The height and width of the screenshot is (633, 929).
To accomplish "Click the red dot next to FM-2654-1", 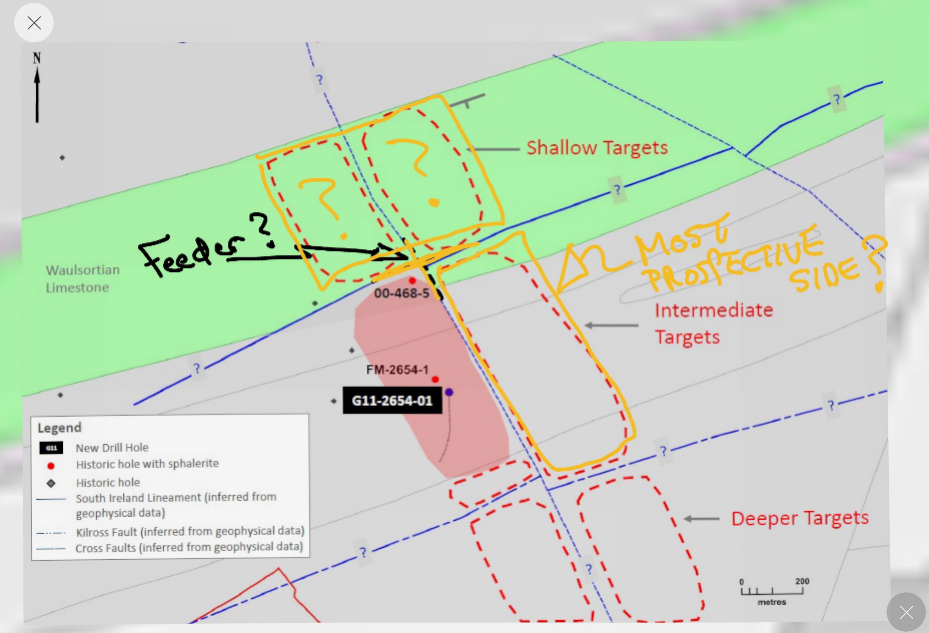I will click(x=435, y=379).
